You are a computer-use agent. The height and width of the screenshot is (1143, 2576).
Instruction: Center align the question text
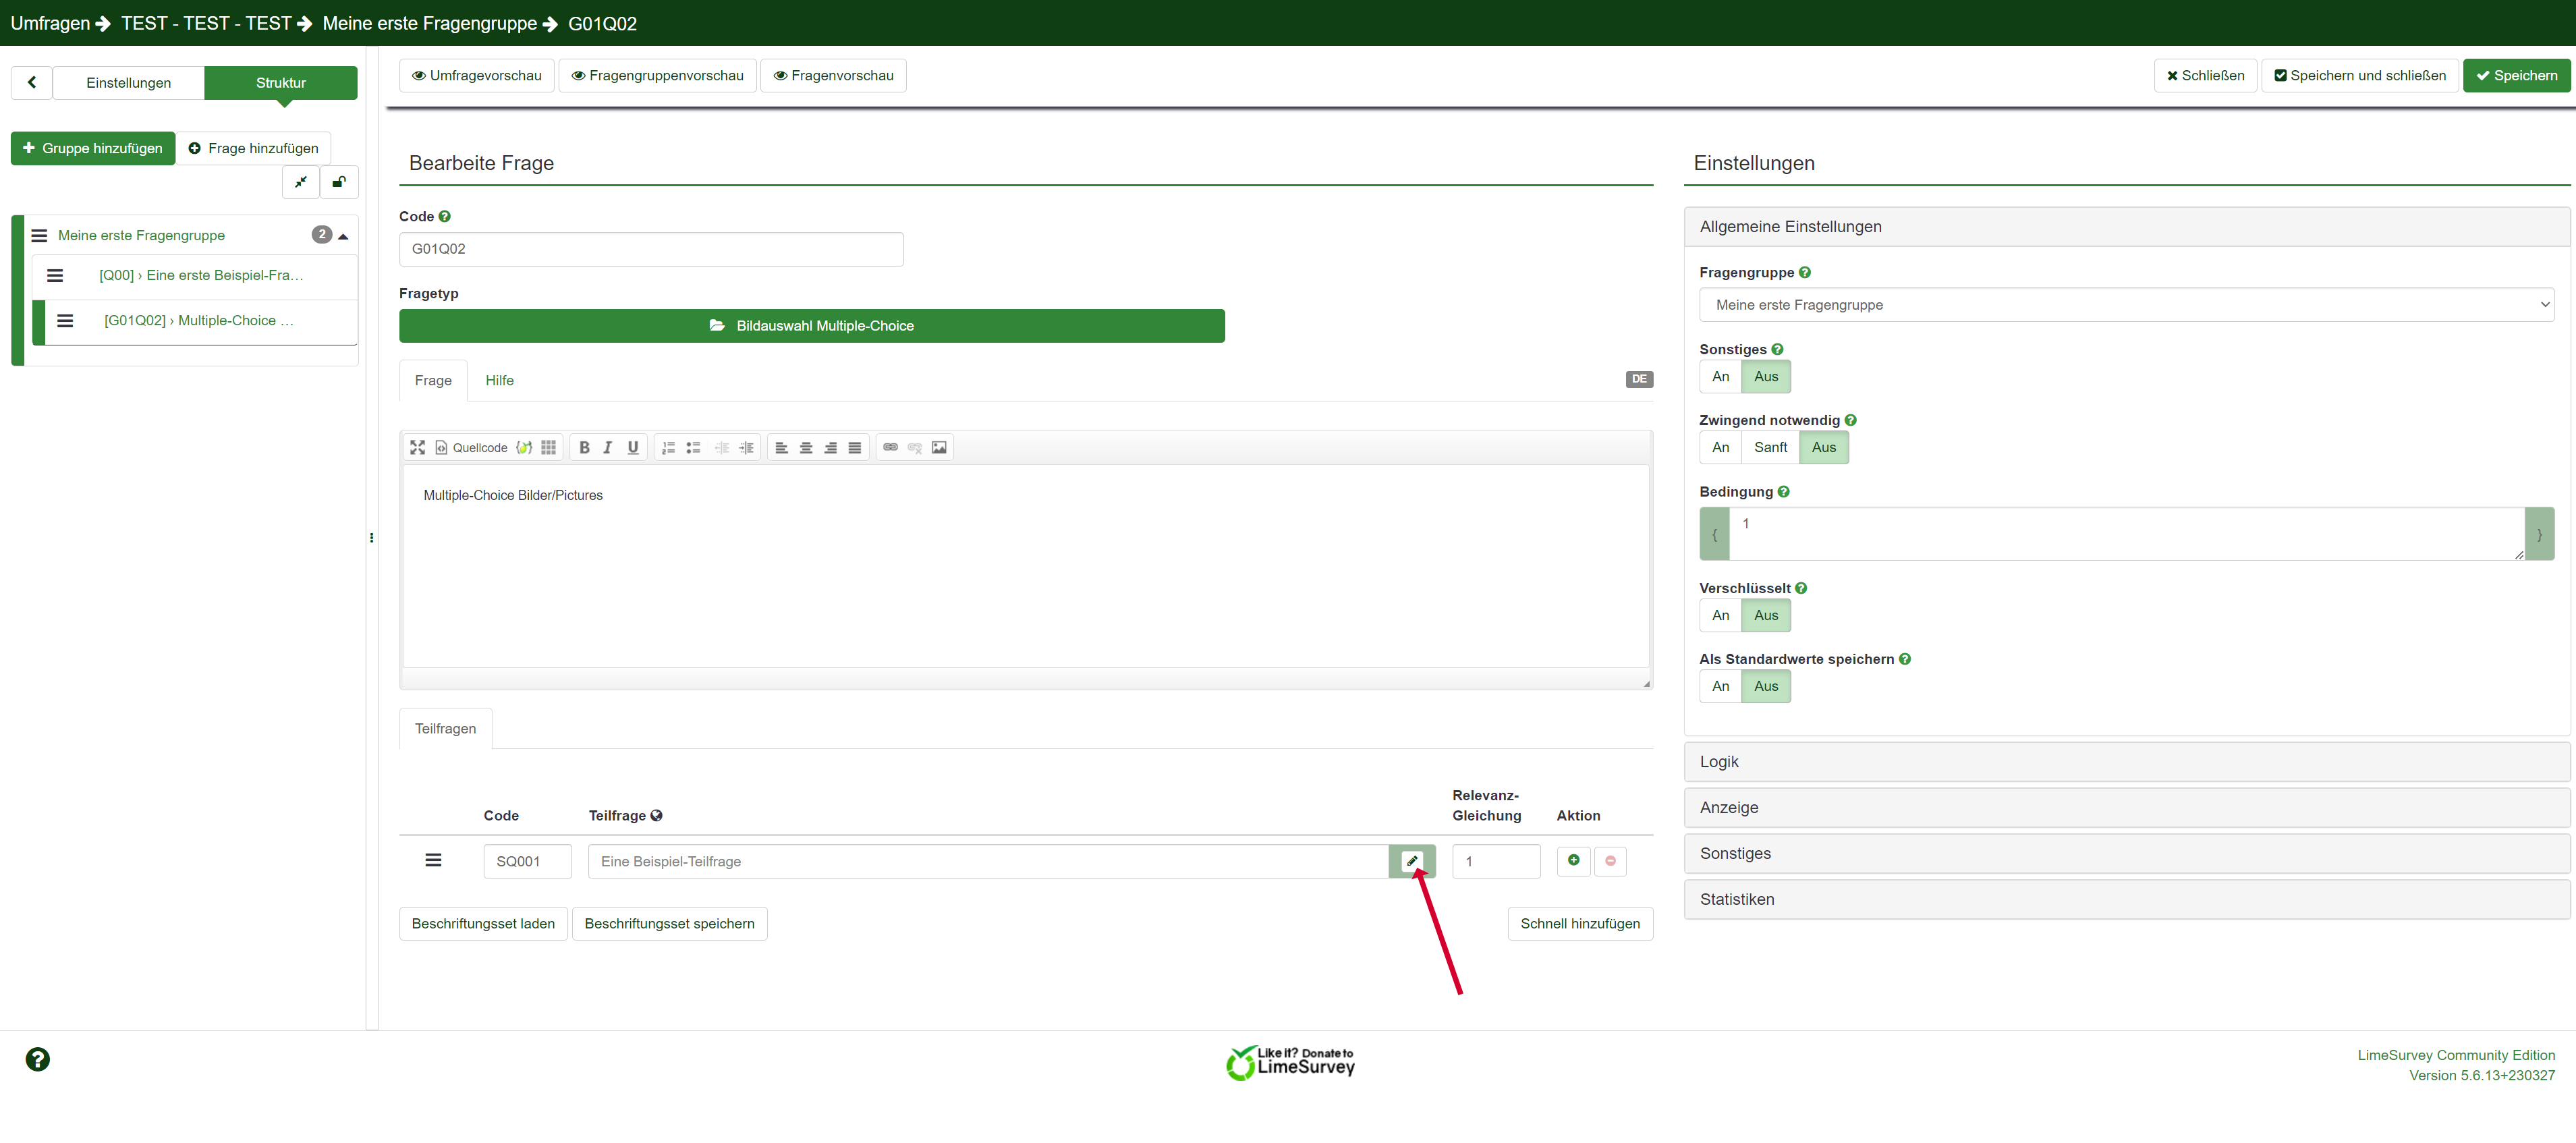pos(805,447)
